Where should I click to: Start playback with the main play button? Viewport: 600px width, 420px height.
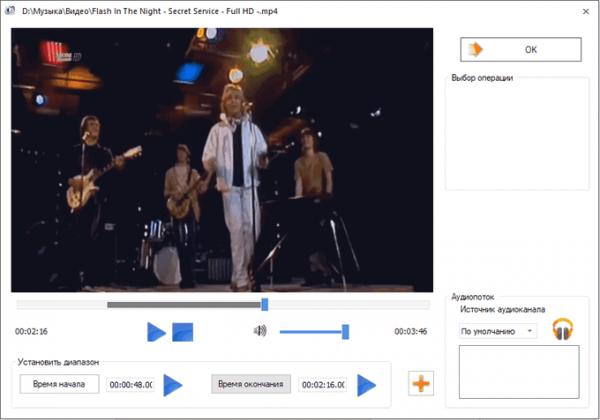157,332
